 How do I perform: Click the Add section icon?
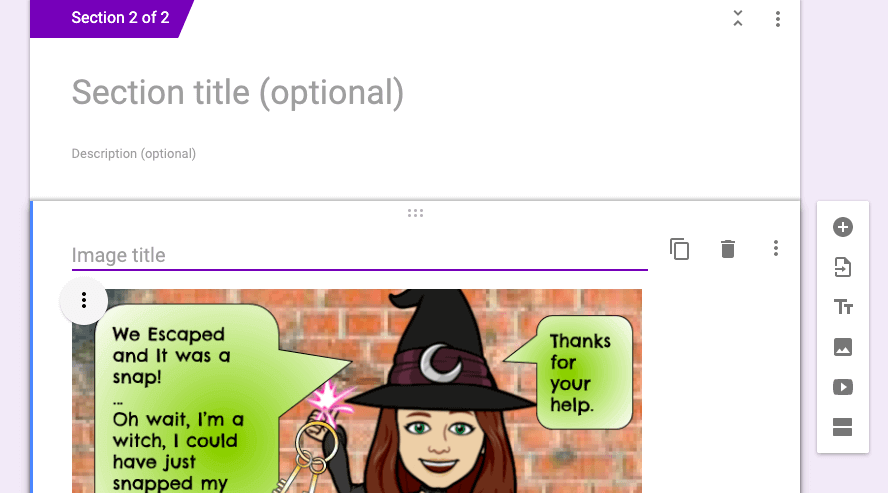pyautogui.click(x=843, y=427)
